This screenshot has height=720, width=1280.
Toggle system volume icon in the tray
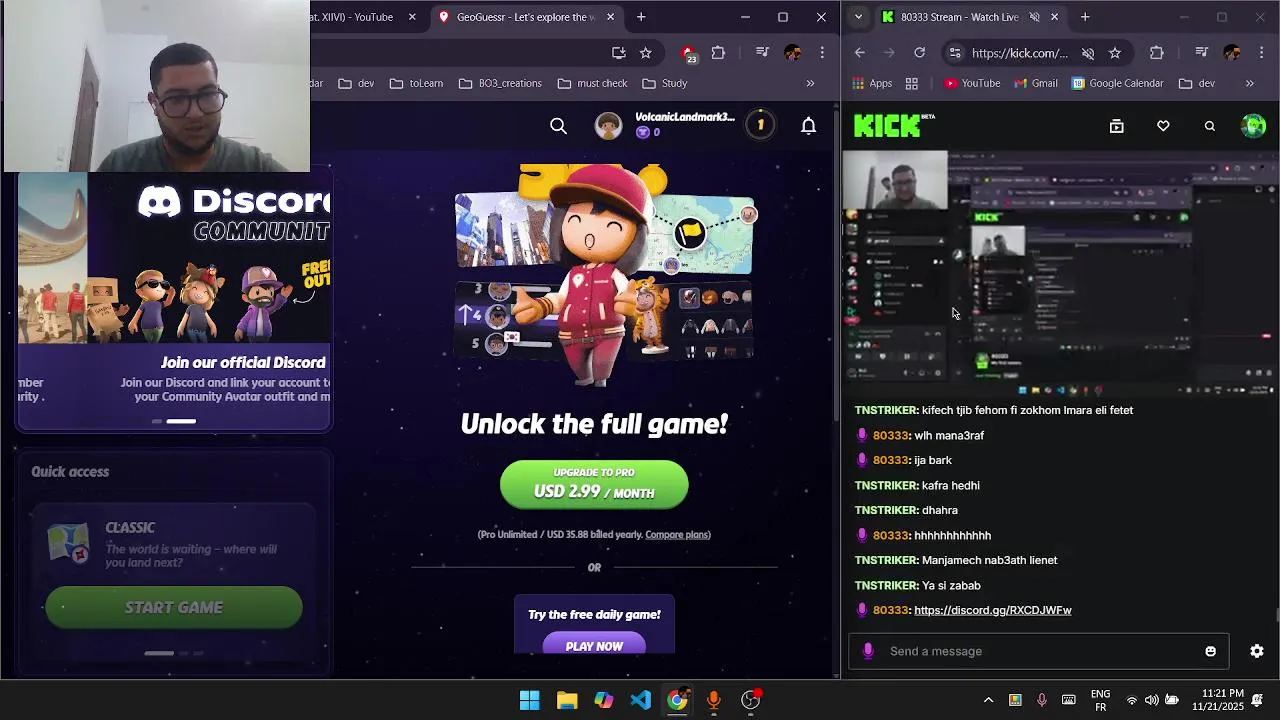tap(1151, 700)
